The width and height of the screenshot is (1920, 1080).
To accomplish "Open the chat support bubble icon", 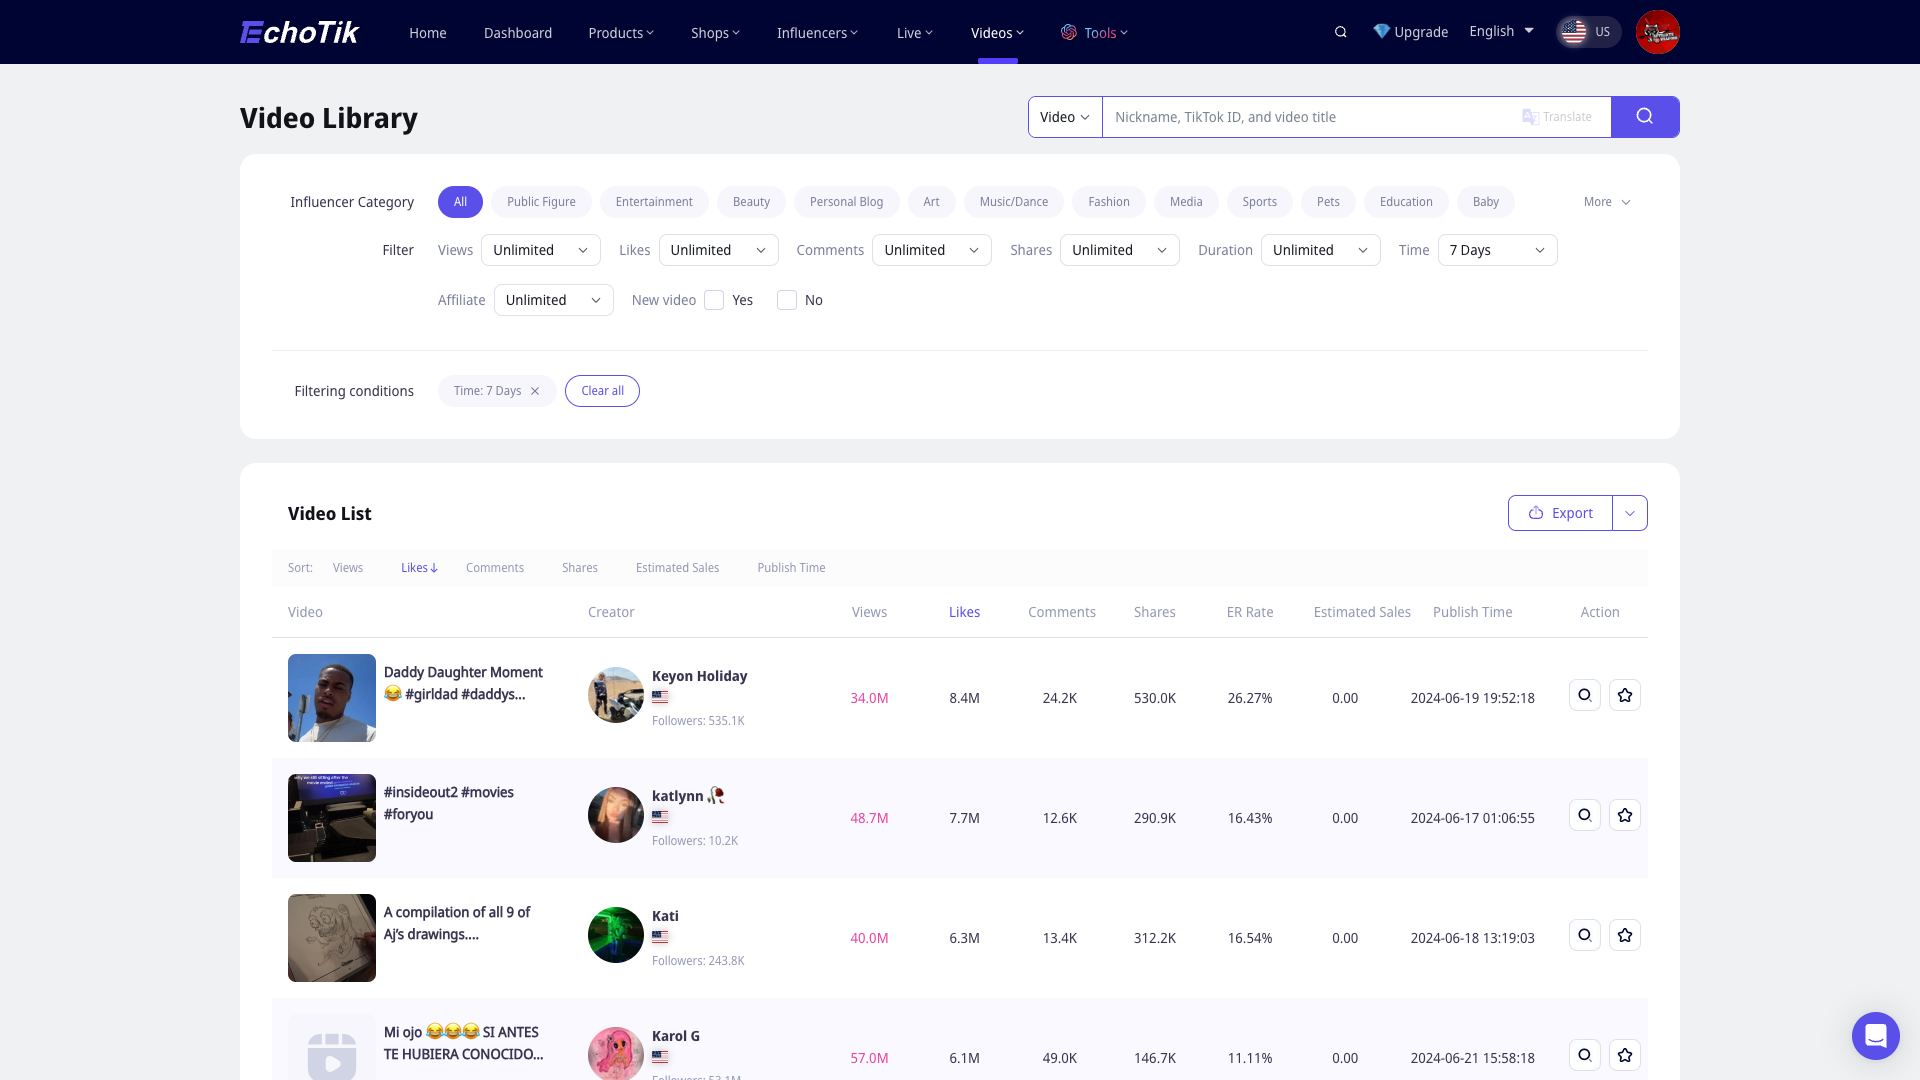I will coord(1875,1035).
